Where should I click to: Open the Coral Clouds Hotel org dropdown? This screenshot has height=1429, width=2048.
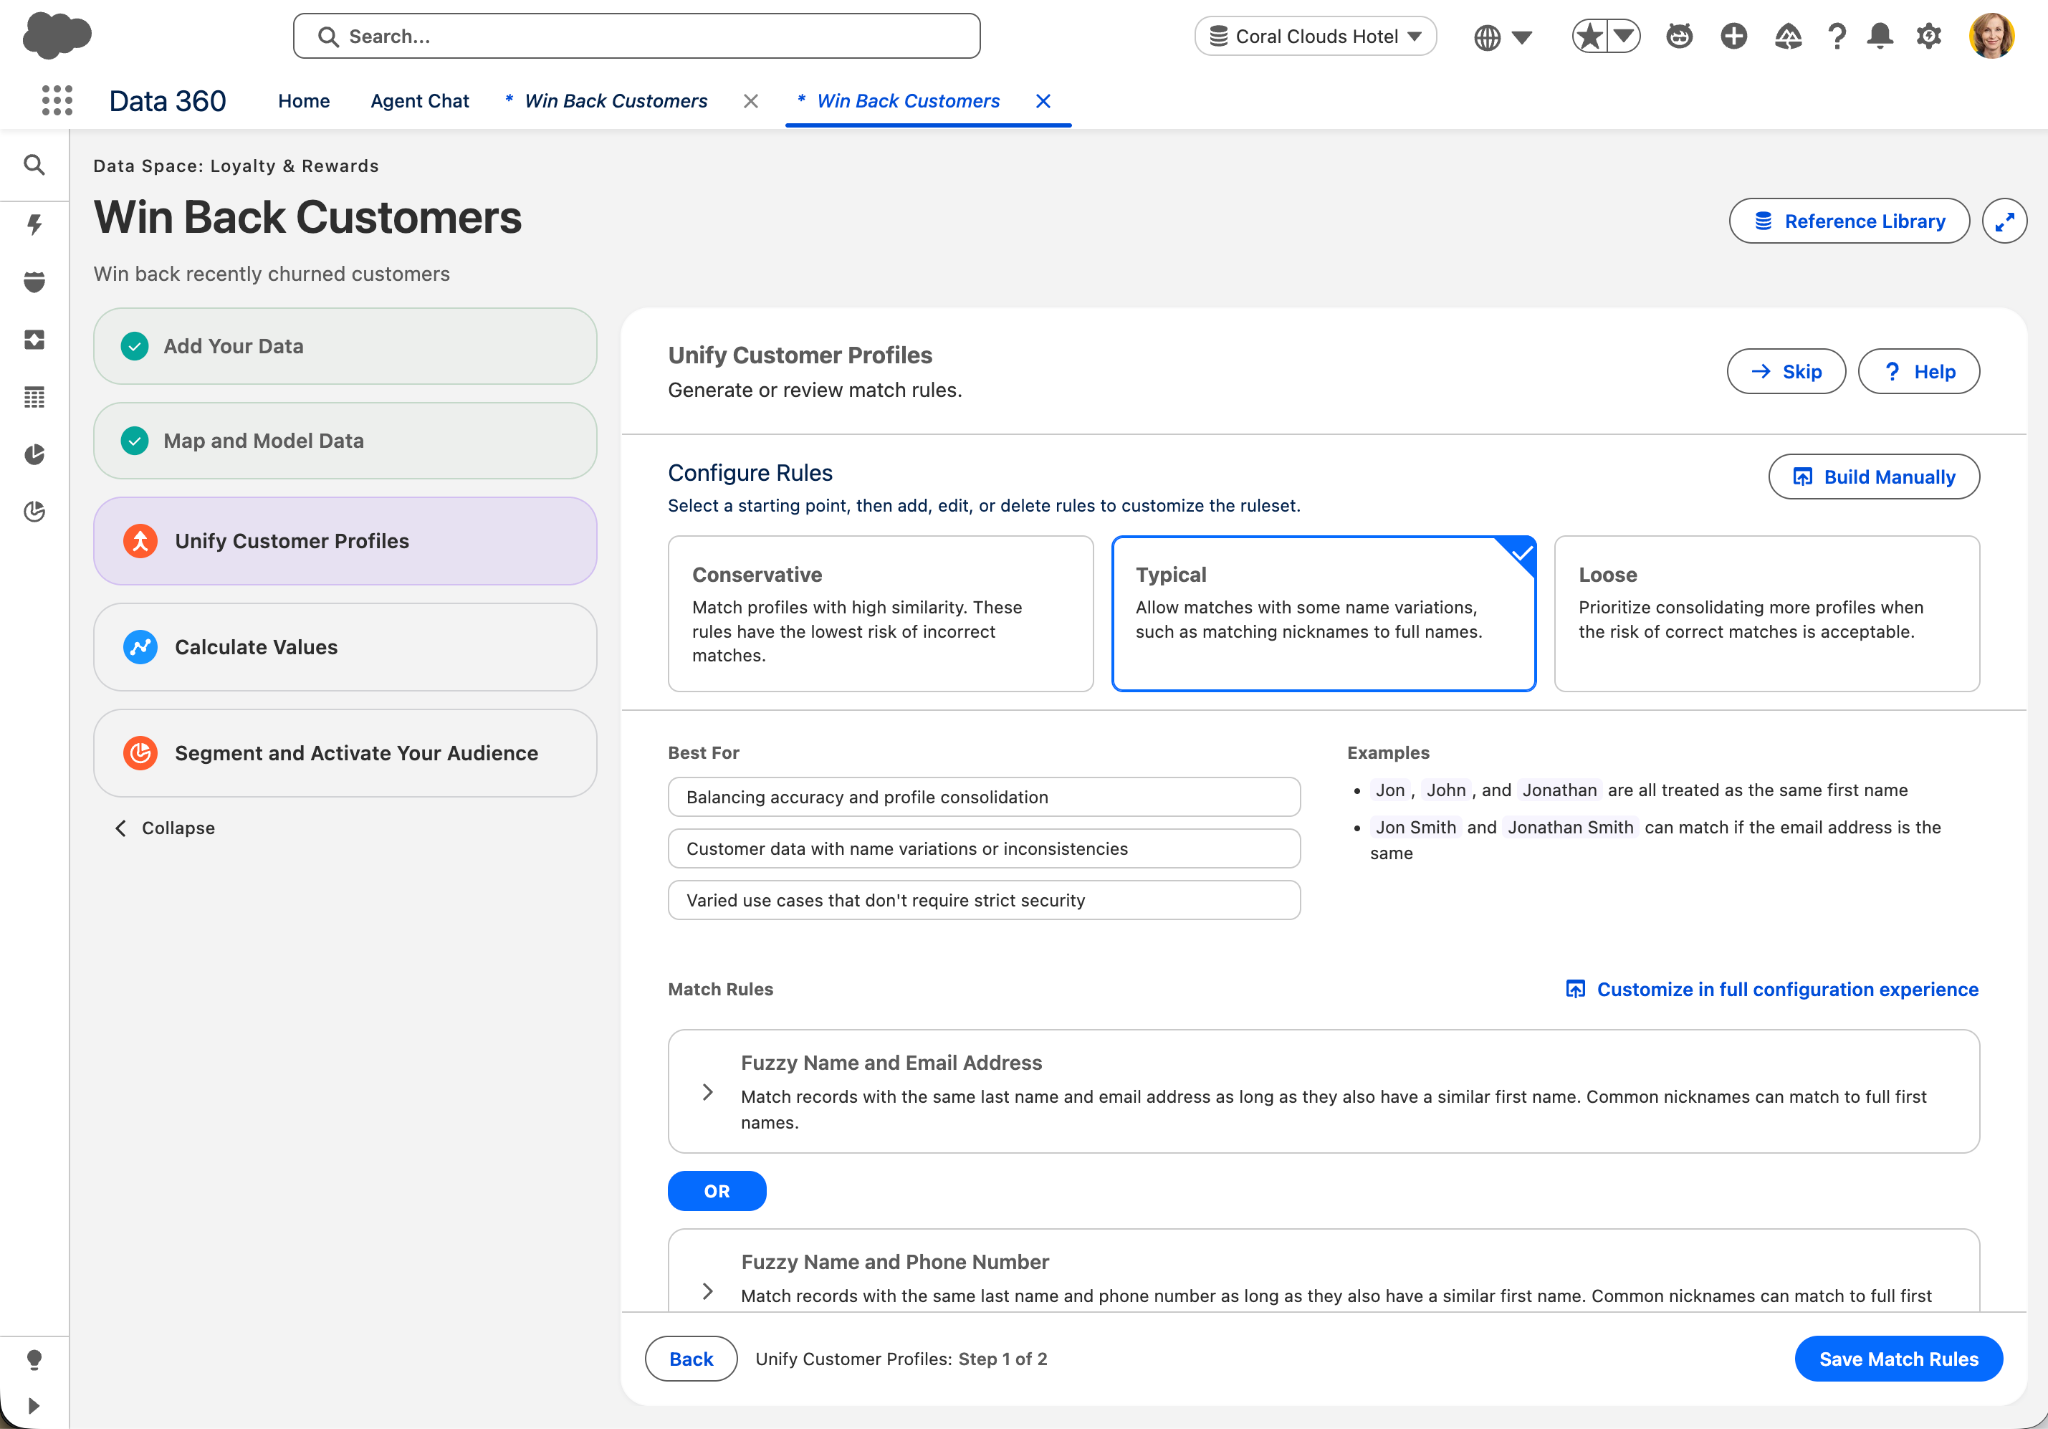pyautogui.click(x=1315, y=37)
